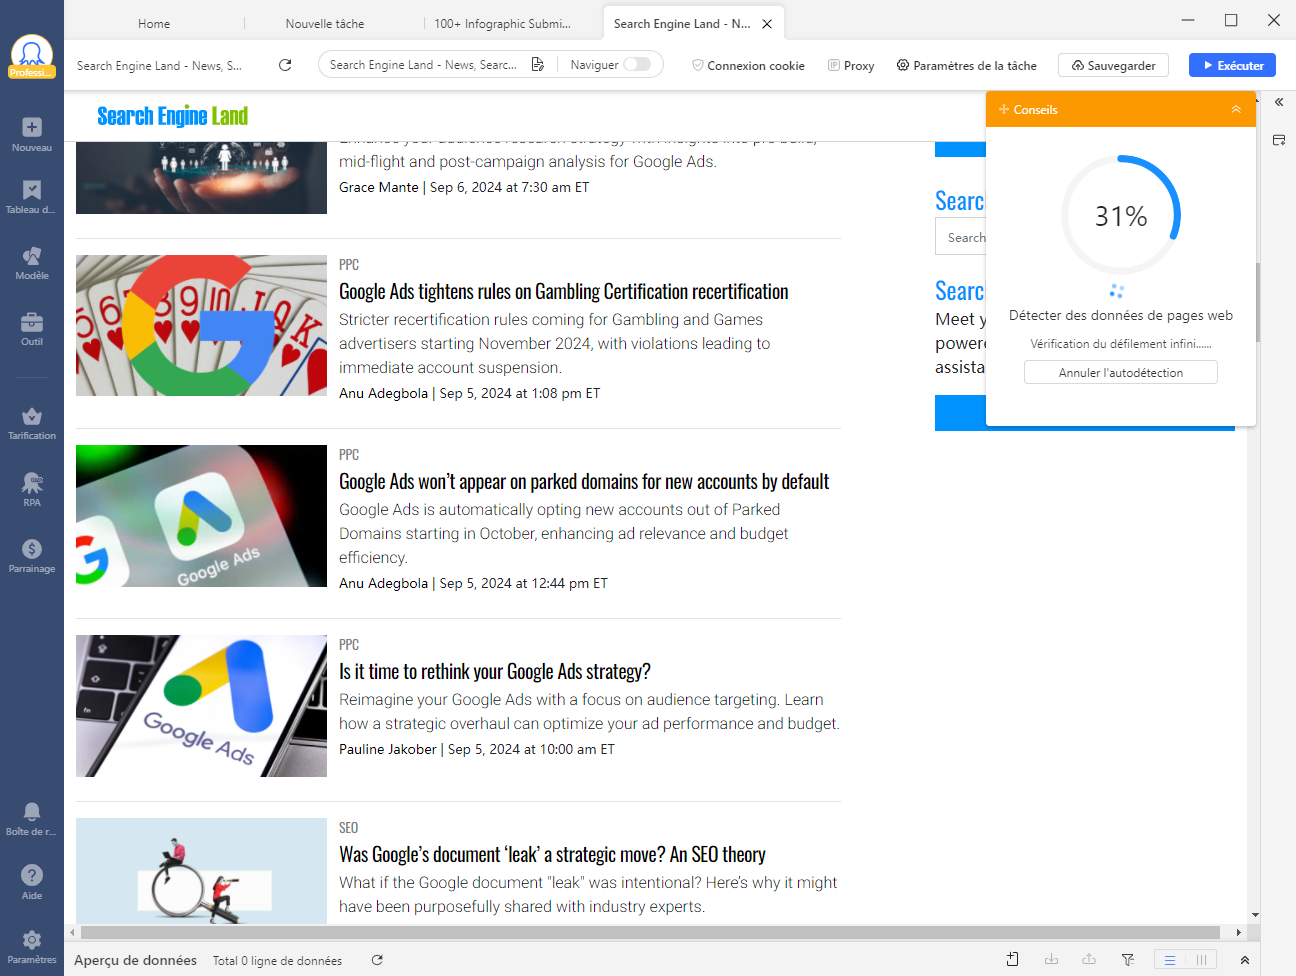Click author Pauline Jakober
This screenshot has width=1296, height=976.
(x=388, y=749)
